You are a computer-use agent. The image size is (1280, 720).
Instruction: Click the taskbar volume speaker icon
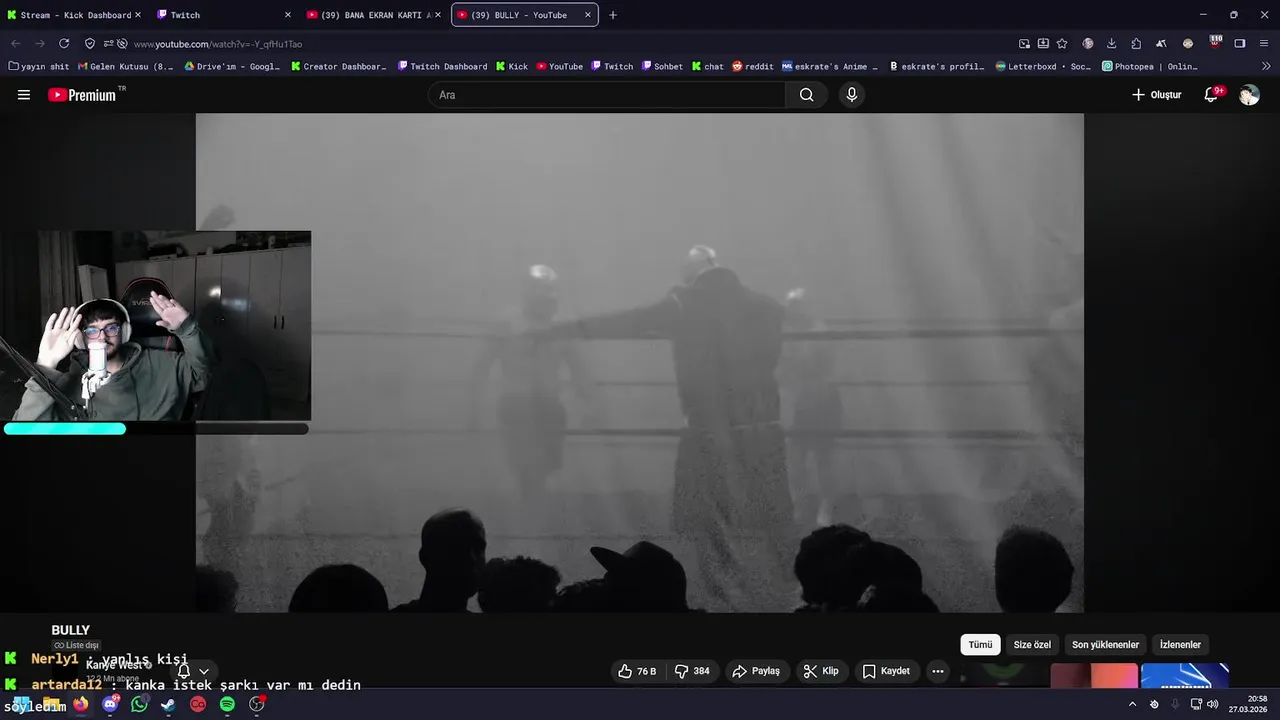point(1212,704)
